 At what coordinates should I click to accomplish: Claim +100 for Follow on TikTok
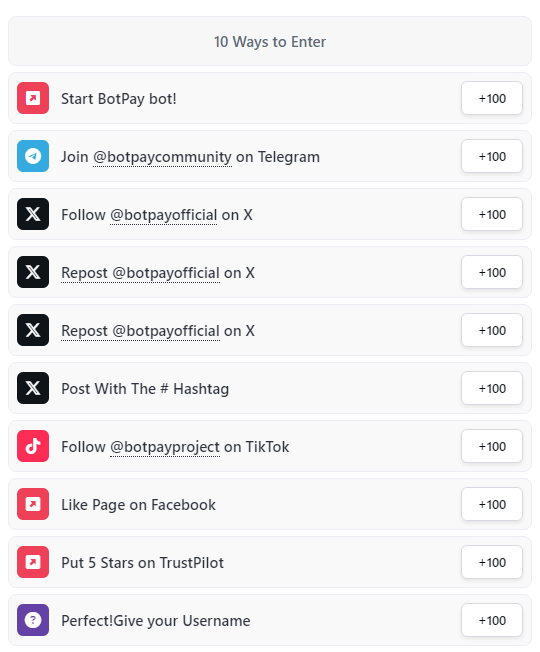(492, 446)
